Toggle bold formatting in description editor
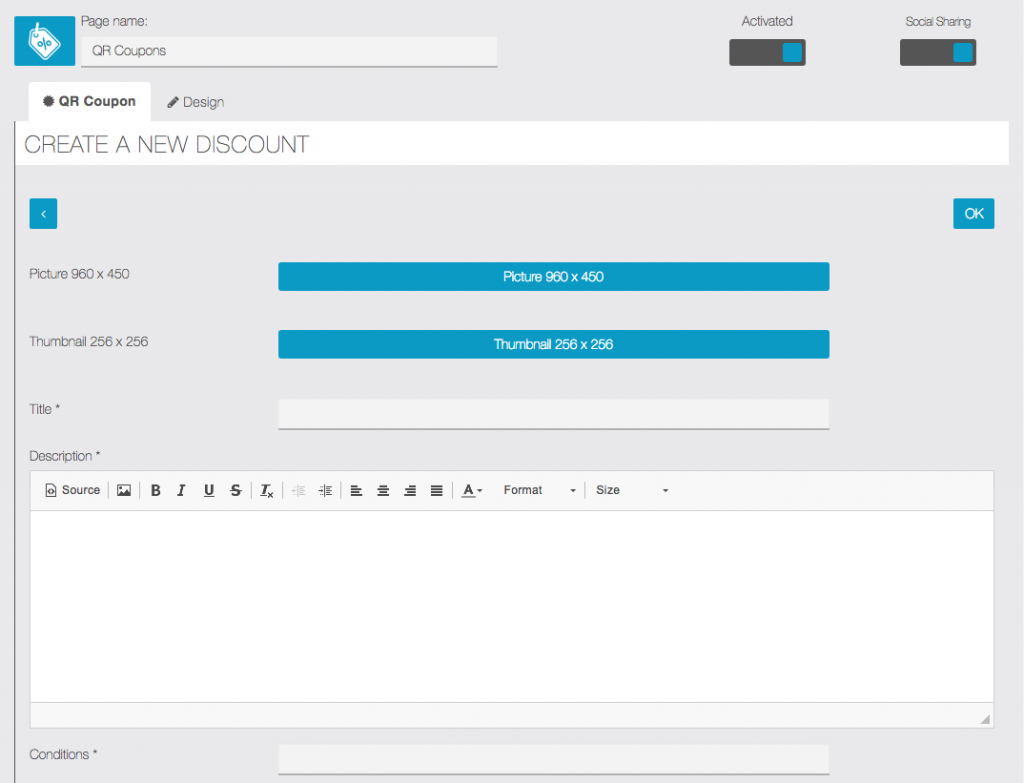Screen dimensions: 1024x783 156,490
